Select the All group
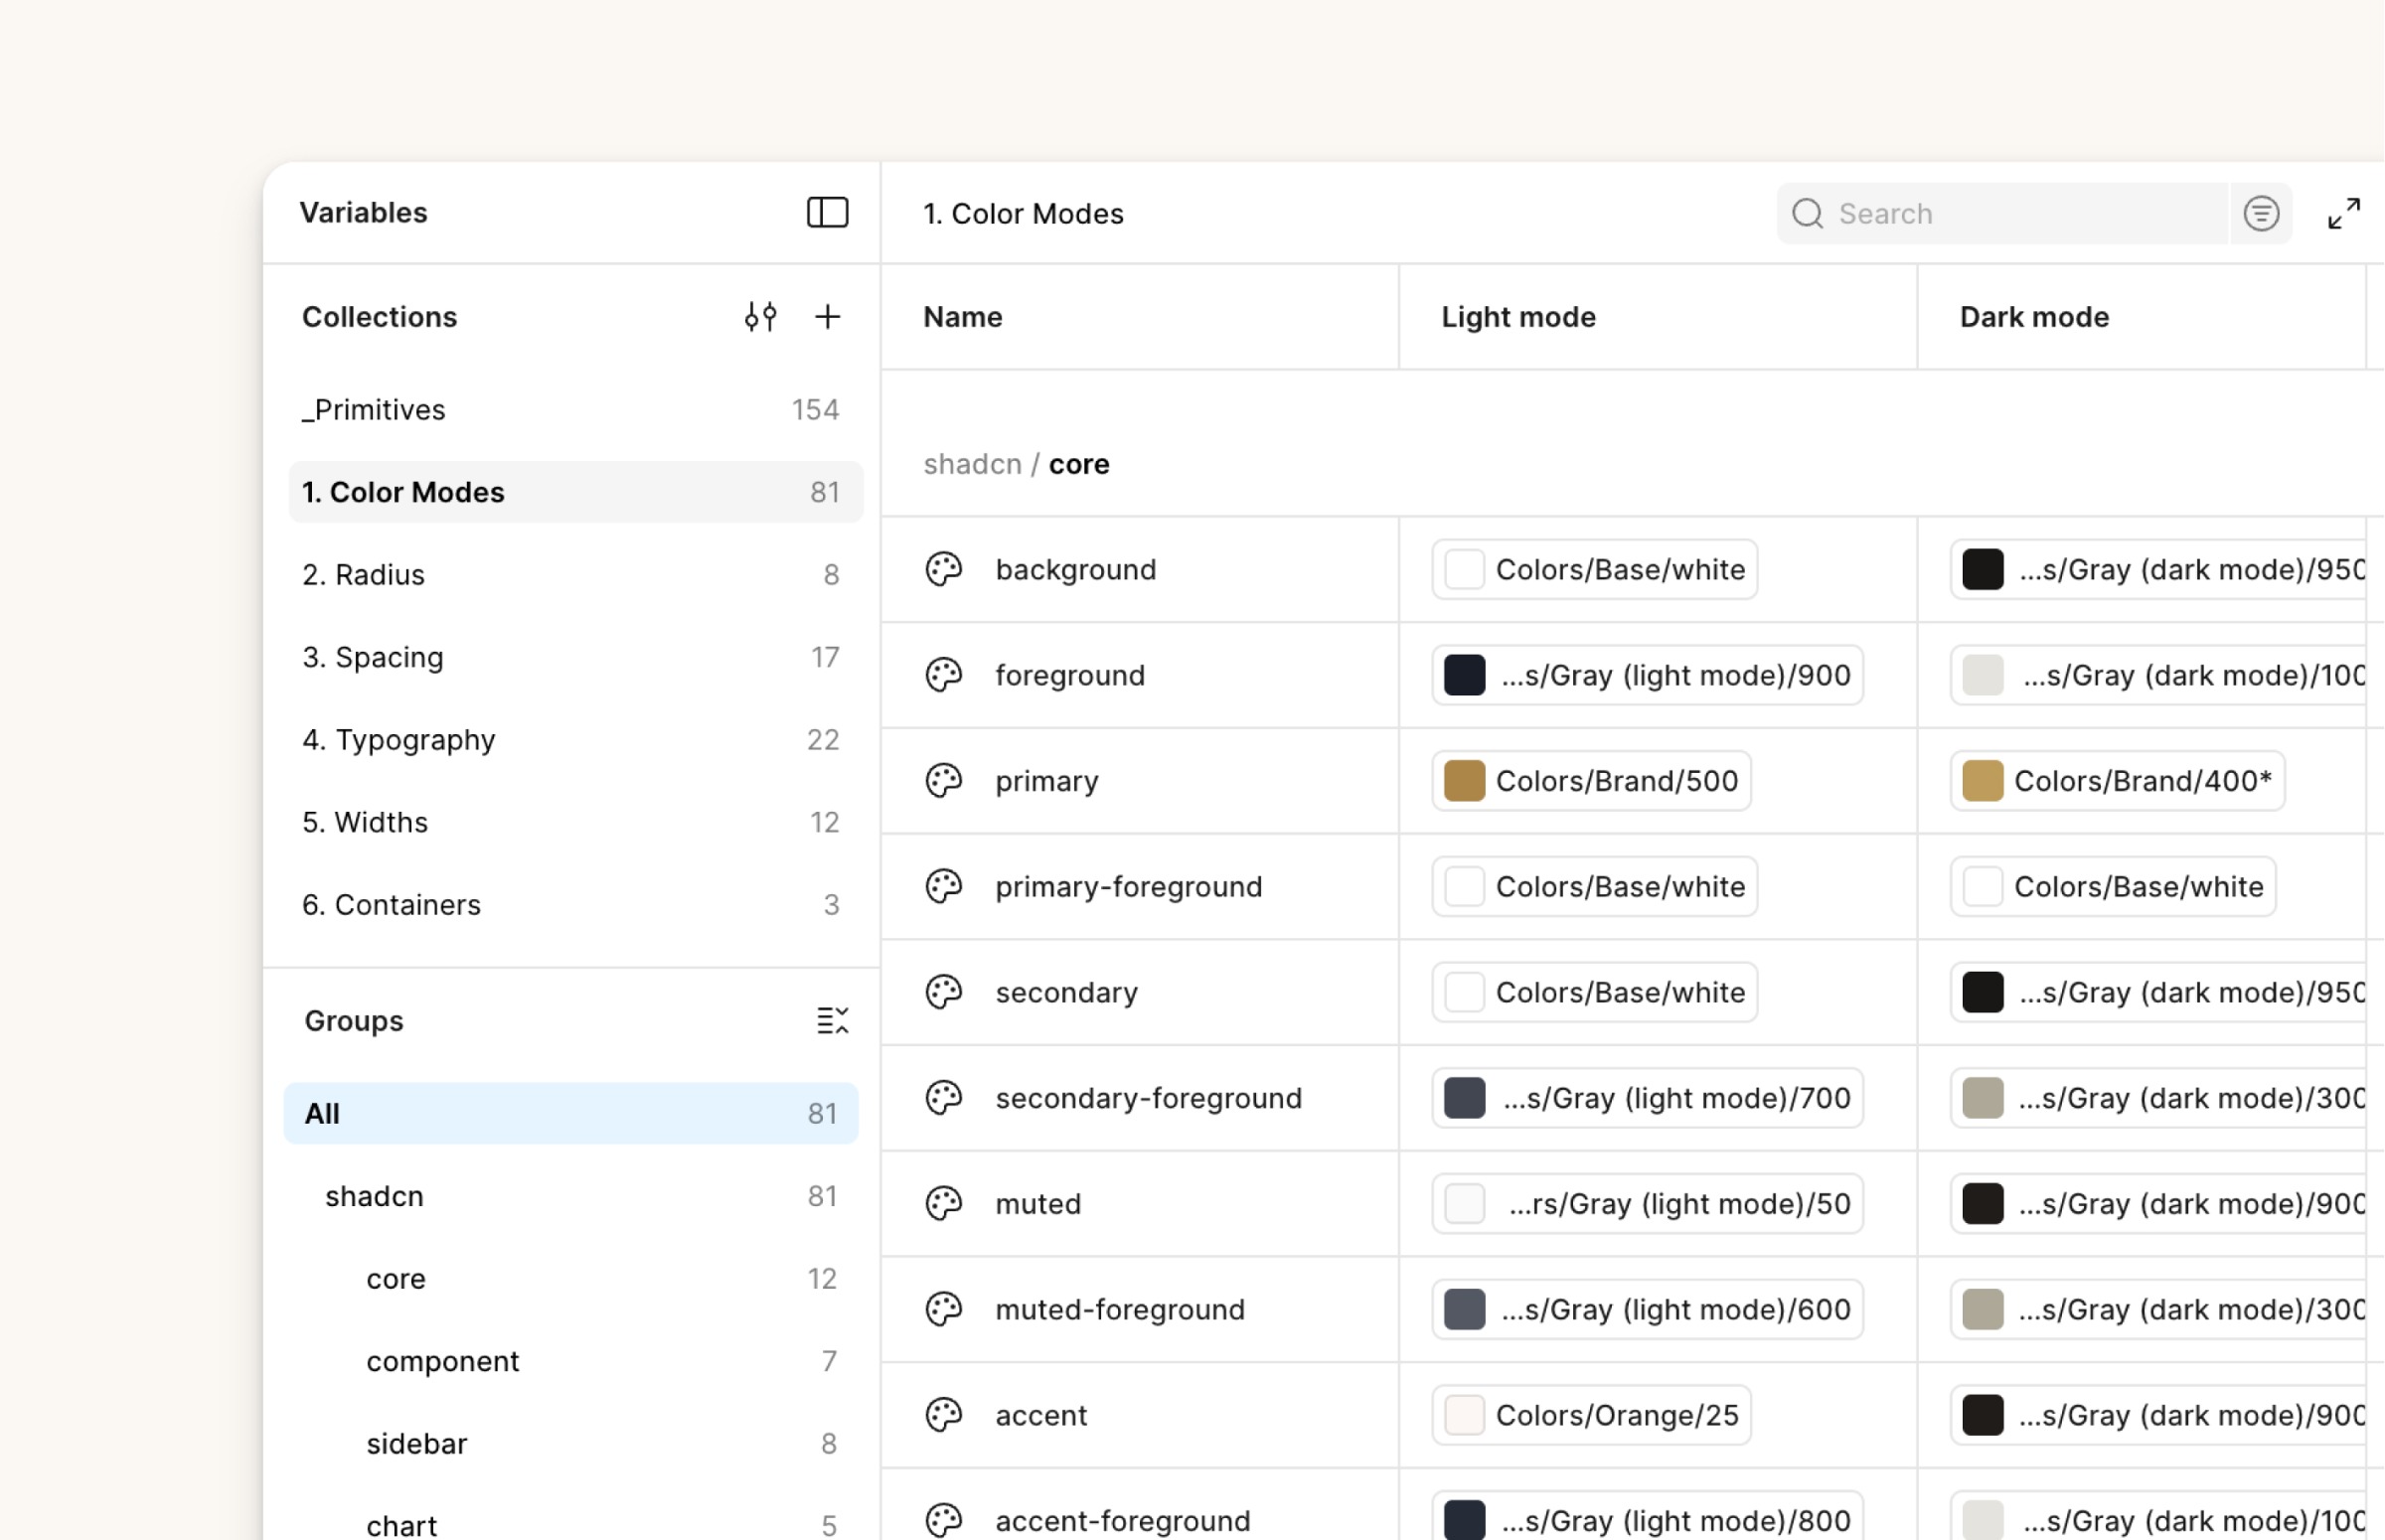The height and width of the screenshot is (1540, 2385). pos(571,1113)
